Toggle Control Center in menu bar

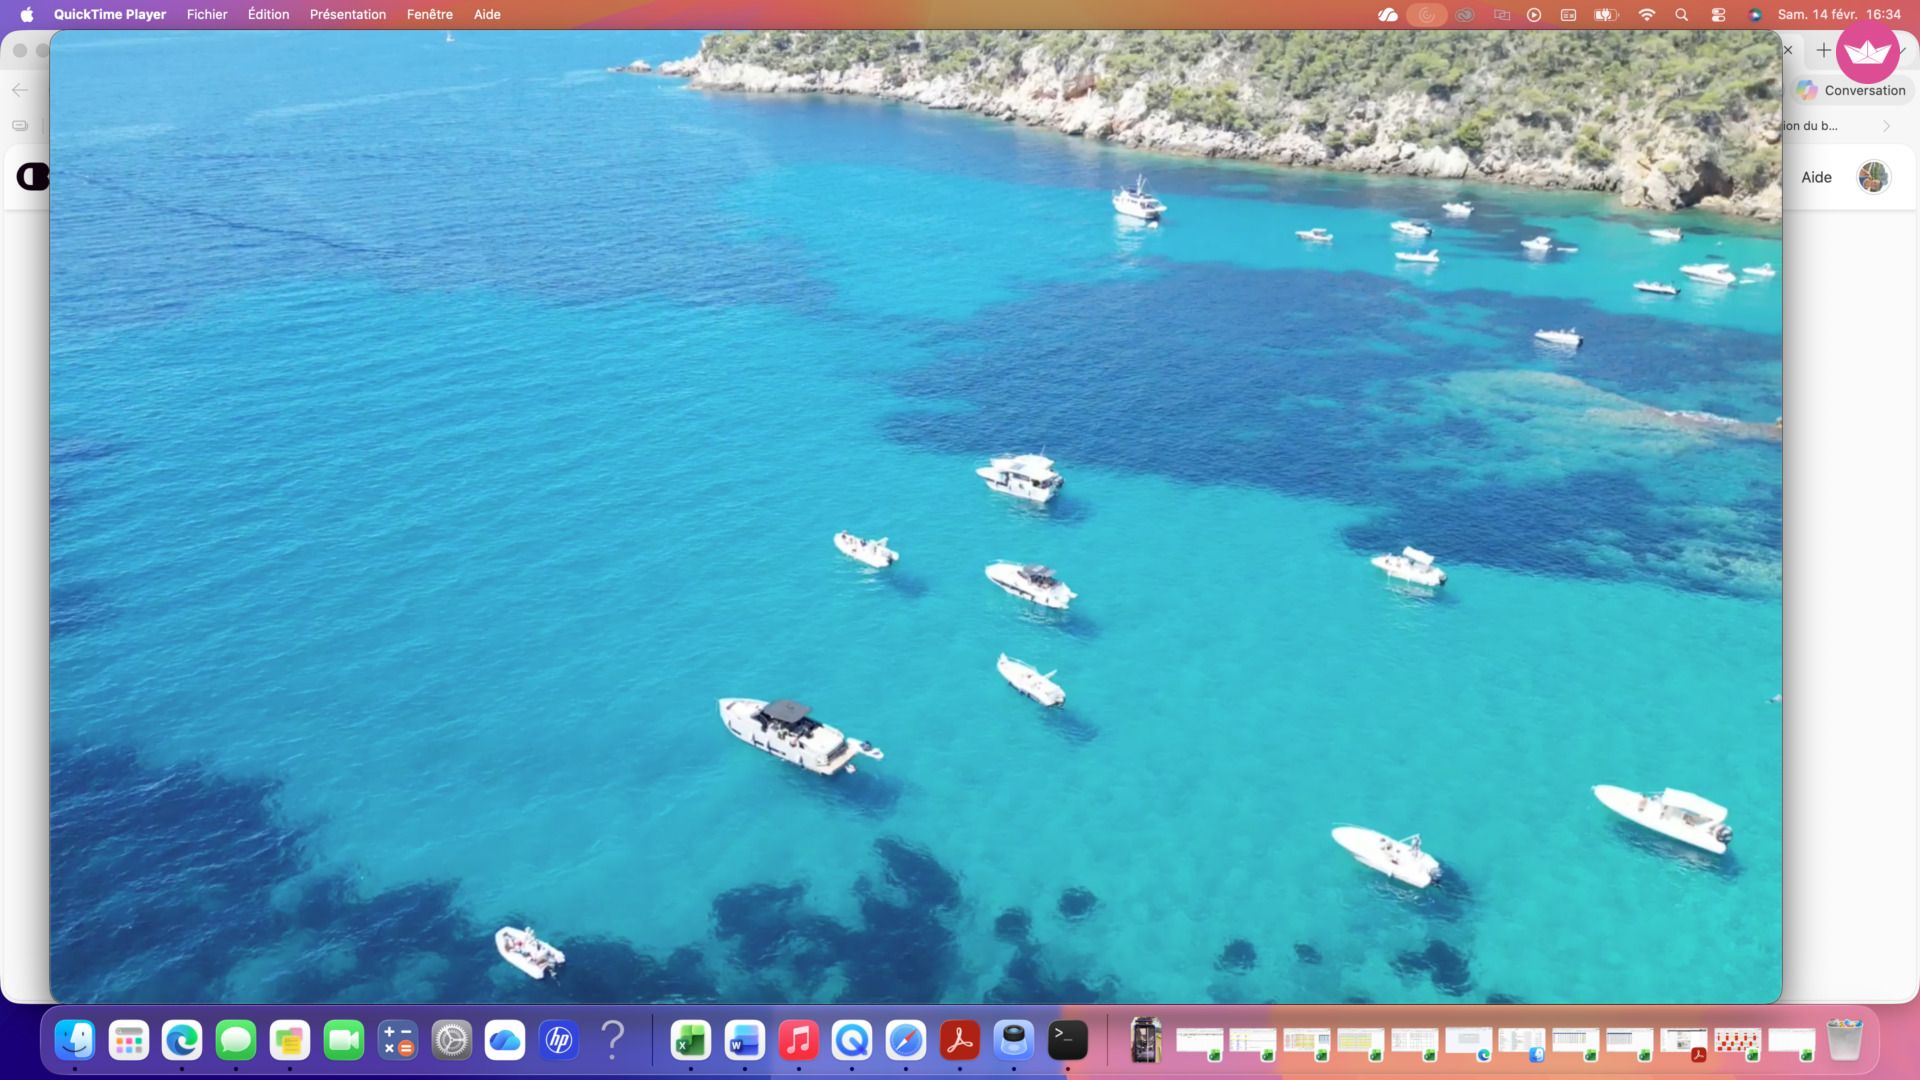pos(1718,15)
